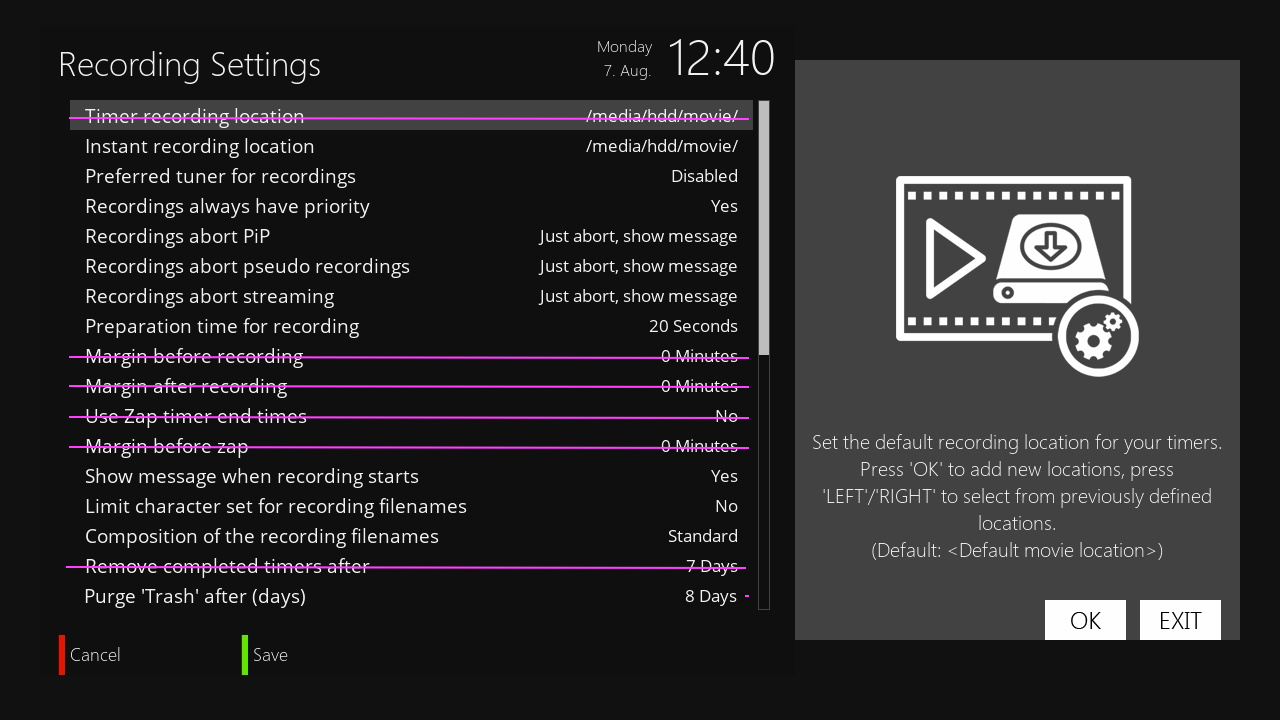Click the OK button in the help panel
This screenshot has width=1280, height=720.
coord(1085,620)
